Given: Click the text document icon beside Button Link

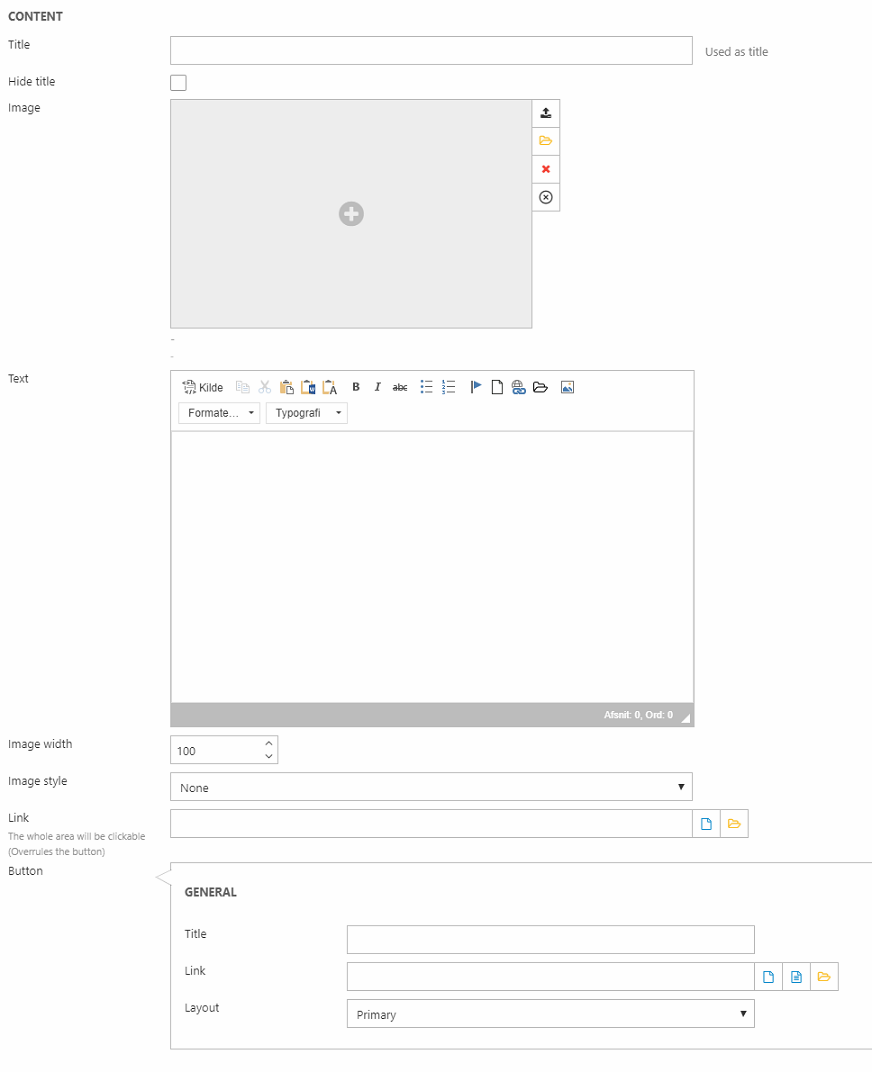Looking at the screenshot, I should click(x=796, y=976).
